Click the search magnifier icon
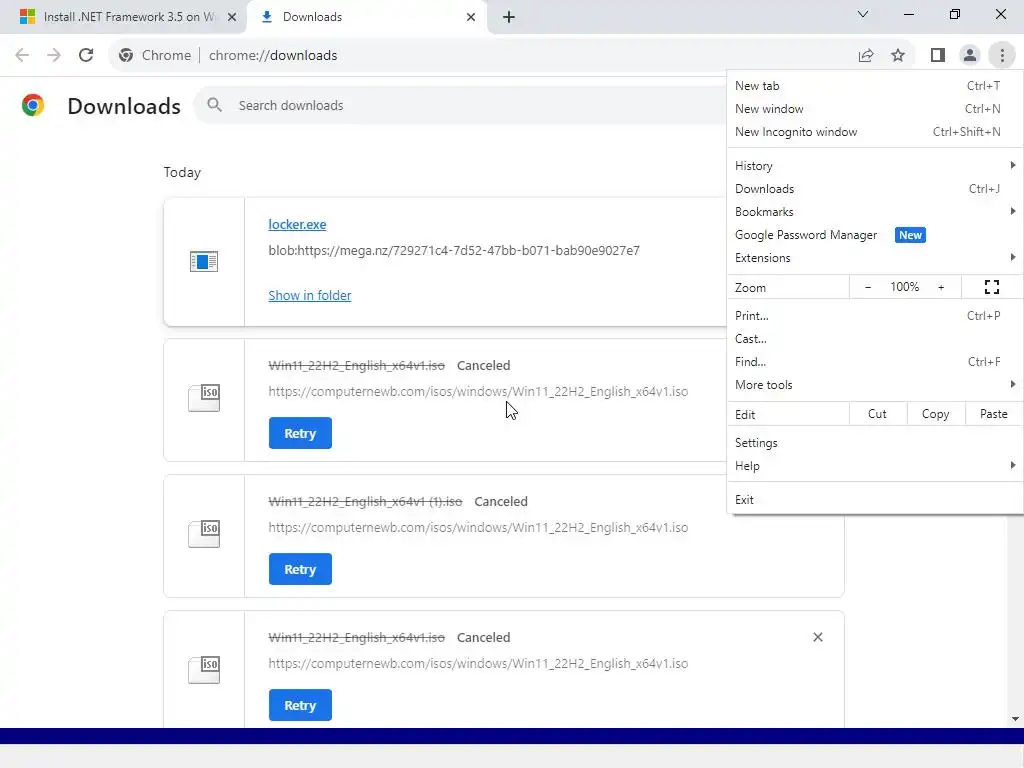Viewport: 1024px width, 768px height. pos(214,104)
